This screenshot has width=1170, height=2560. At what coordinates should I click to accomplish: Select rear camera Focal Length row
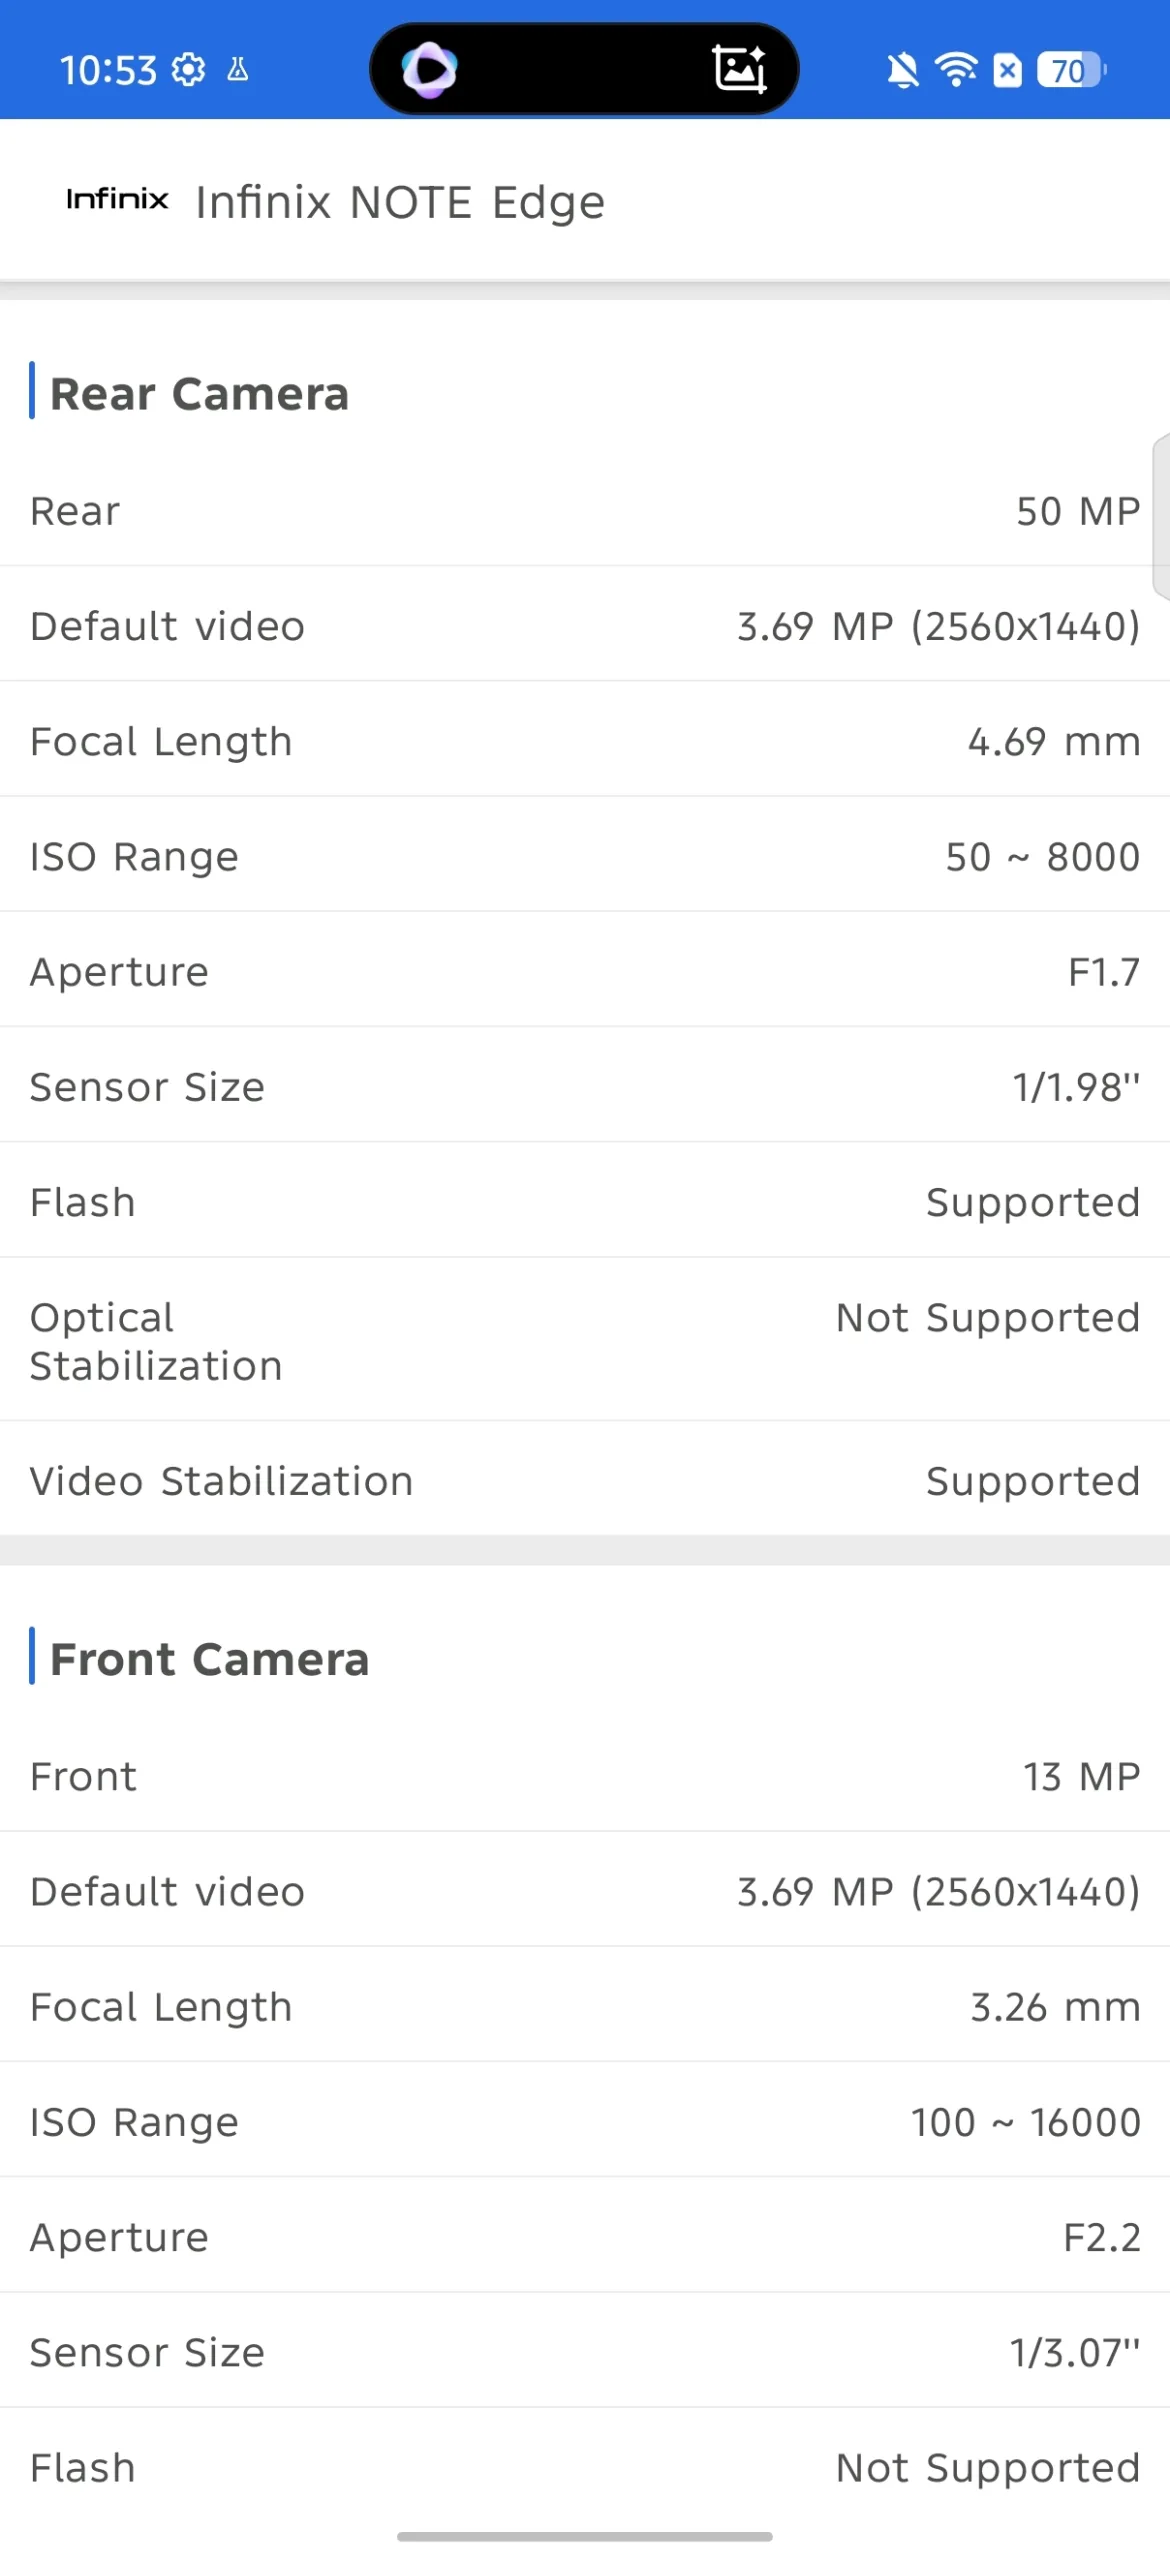tap(585, 741)
